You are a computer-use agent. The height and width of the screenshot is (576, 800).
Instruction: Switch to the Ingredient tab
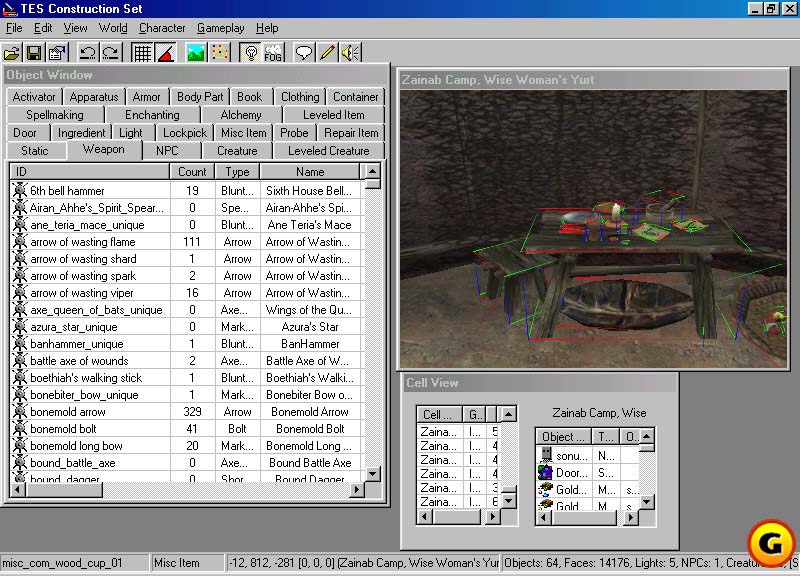pos(82,133)
